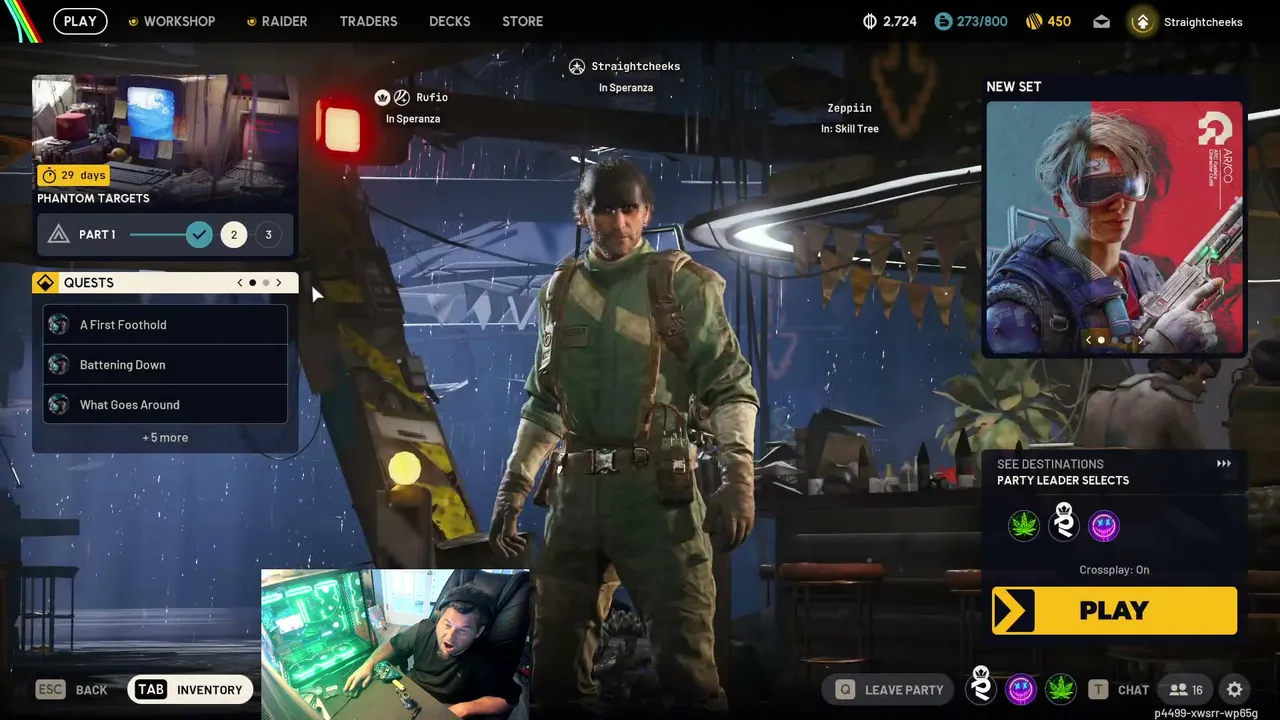Open the RAIDER tab
Image resolution: width=1280 pixels, height=720 pixels.
tap(277, 21)
